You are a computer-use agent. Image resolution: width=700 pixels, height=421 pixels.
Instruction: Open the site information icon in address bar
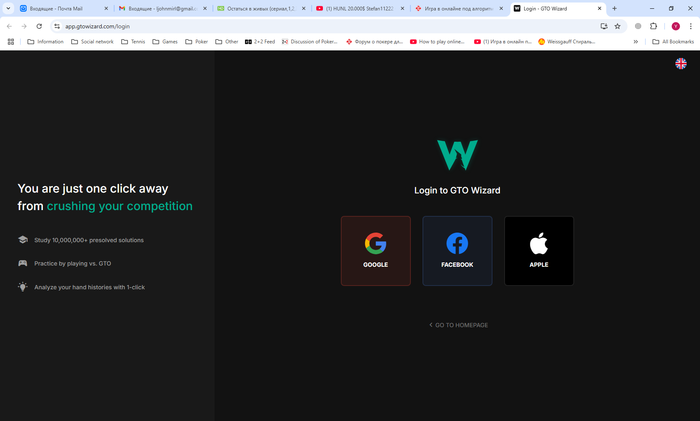(x=57, y=26)
